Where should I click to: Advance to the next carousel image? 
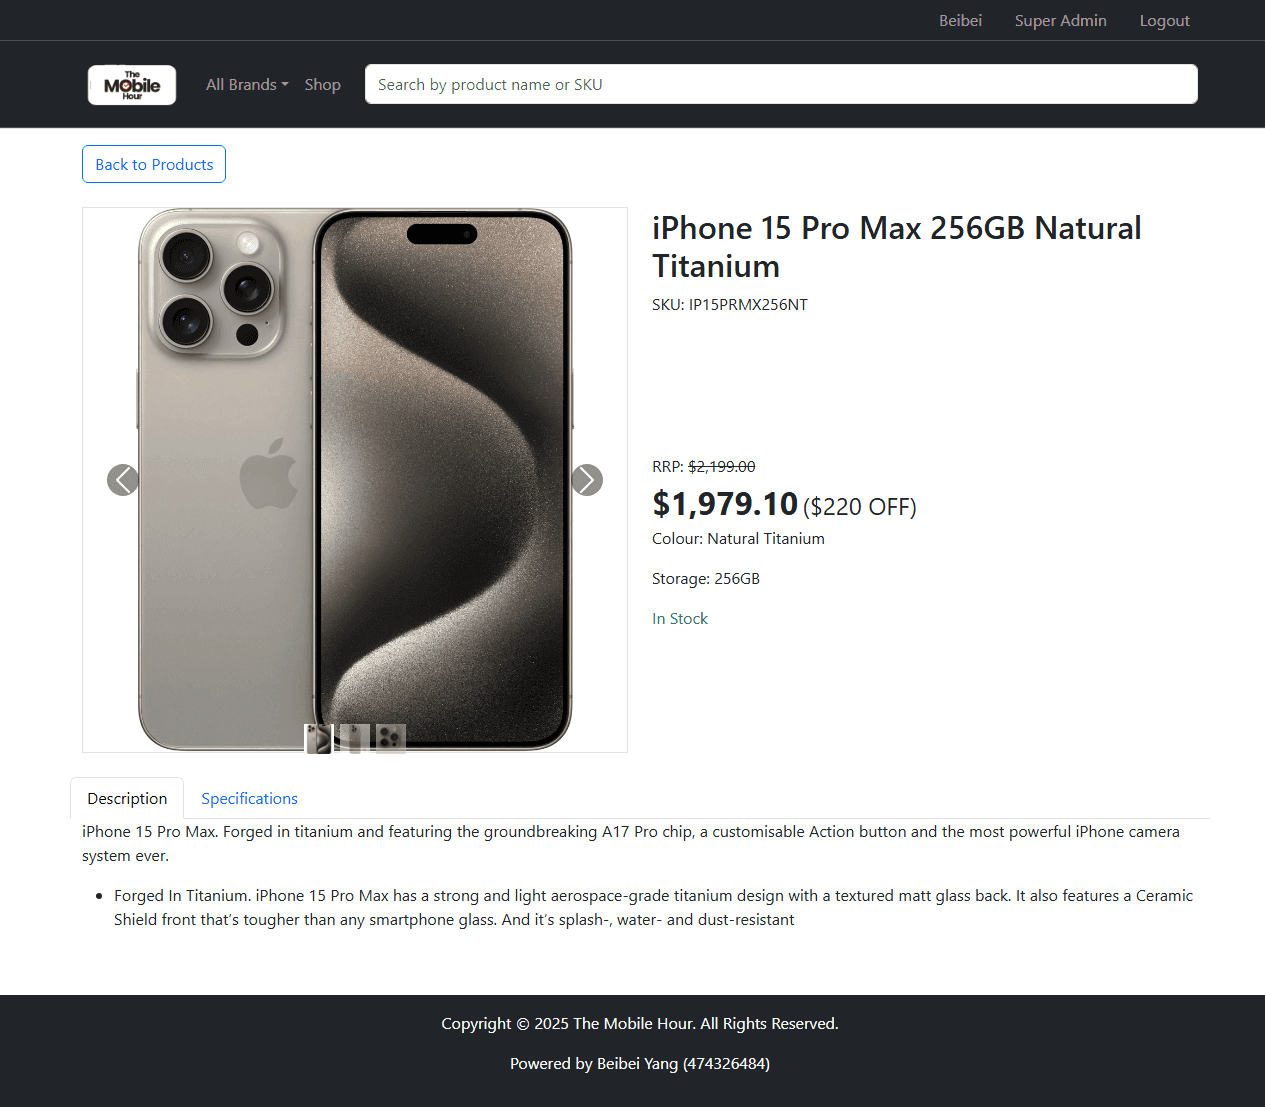[x=587, y=480]
